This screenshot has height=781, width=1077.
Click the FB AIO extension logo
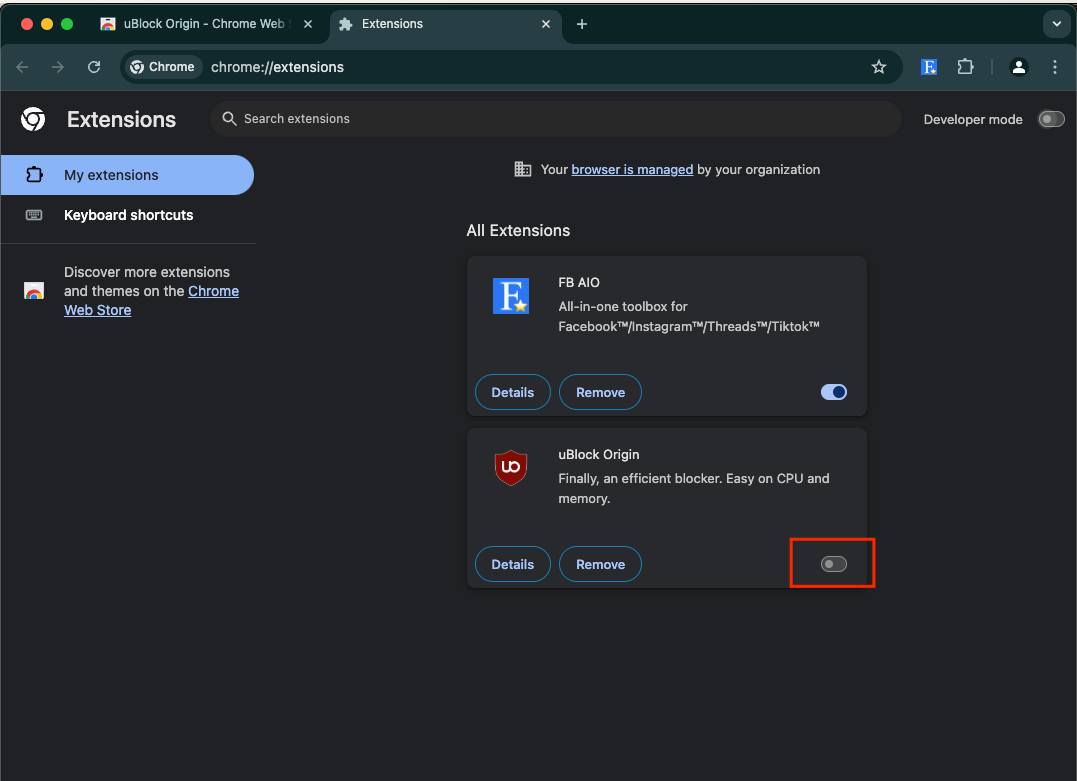[510, 295]
